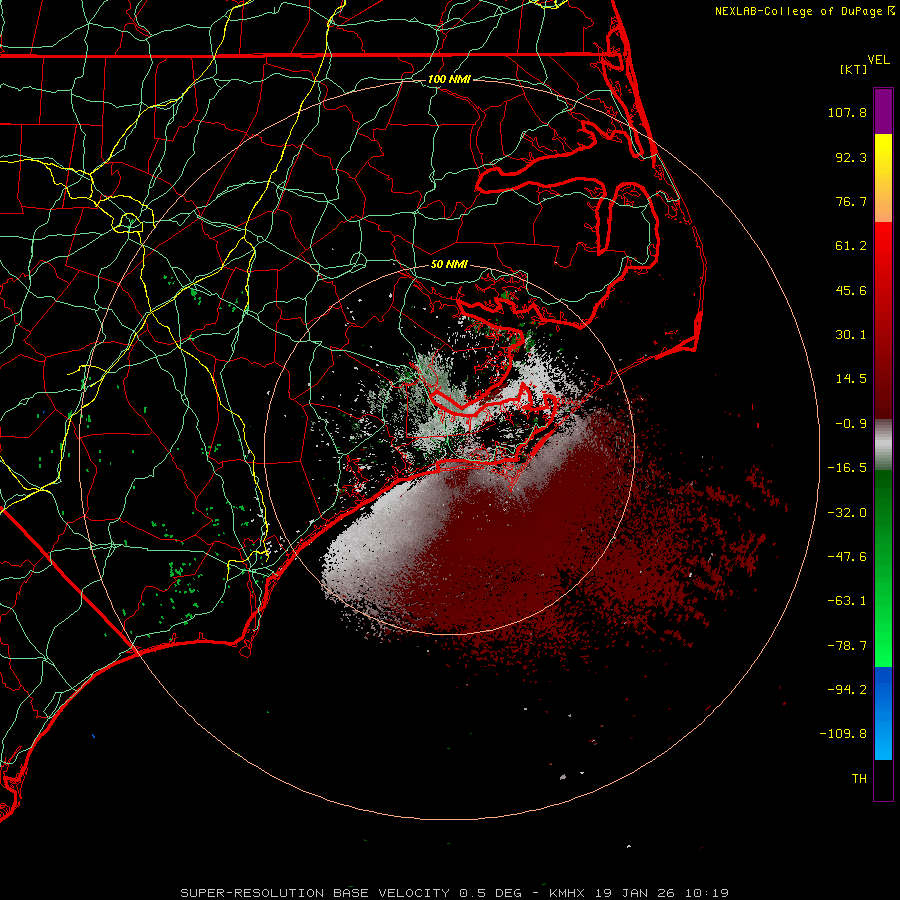Click the Super-Resolution Base Velocity caption text
The height and width of the screenshot is (900, 900).
coord(455,893)
